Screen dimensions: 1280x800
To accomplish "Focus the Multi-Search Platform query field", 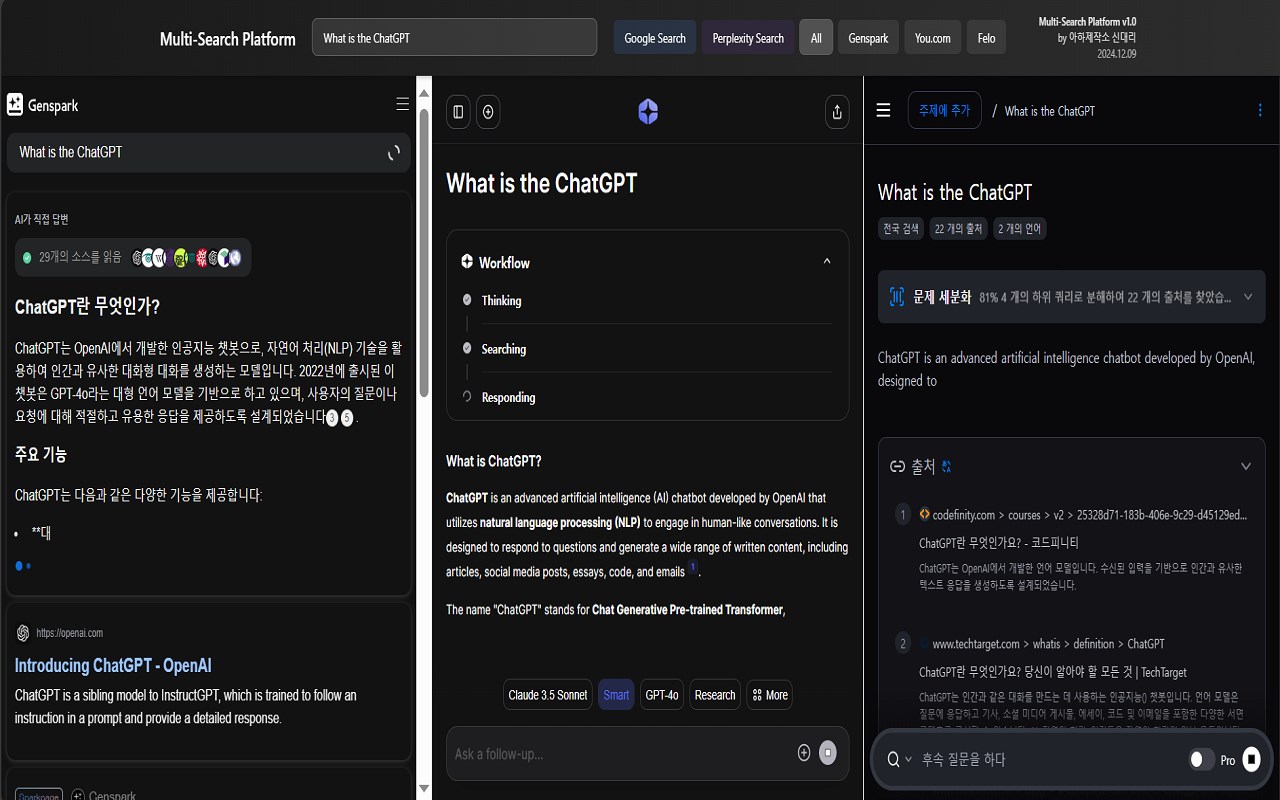I will pyautogui.click(x=454, y=38).
